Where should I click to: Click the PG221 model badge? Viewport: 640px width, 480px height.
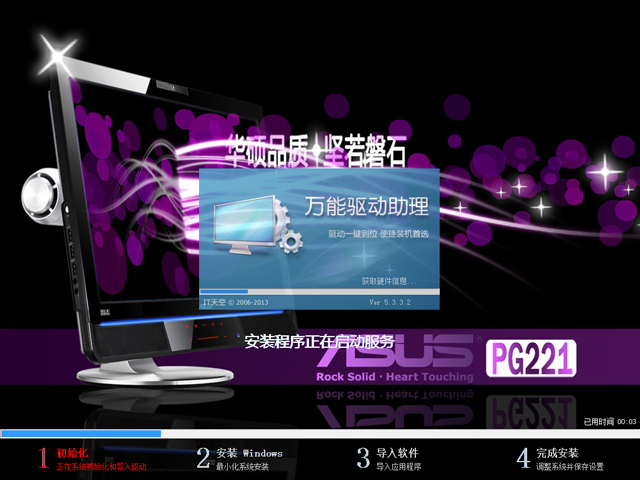point(531,358)
